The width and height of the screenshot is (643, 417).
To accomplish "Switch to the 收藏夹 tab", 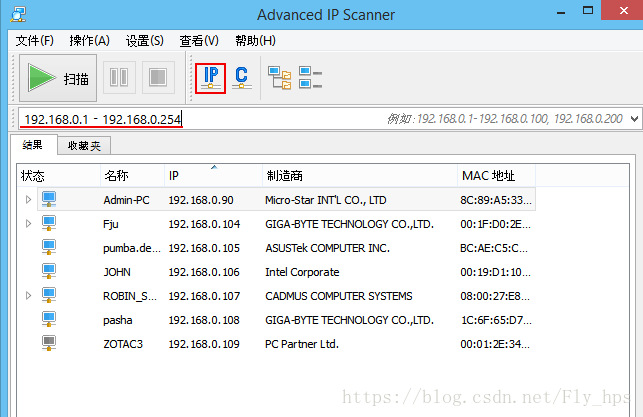I will pyautogui.click(x=84, y=146).
